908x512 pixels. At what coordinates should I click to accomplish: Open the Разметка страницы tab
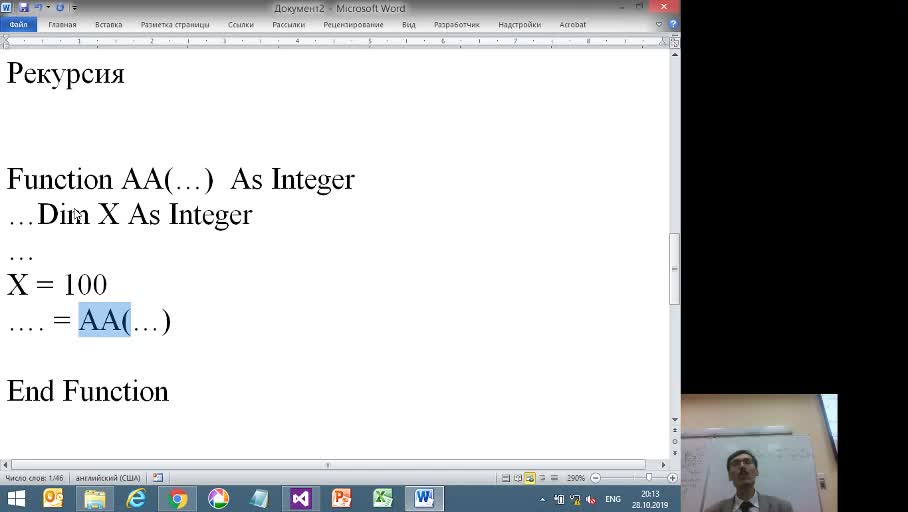[x=175, y=25]
